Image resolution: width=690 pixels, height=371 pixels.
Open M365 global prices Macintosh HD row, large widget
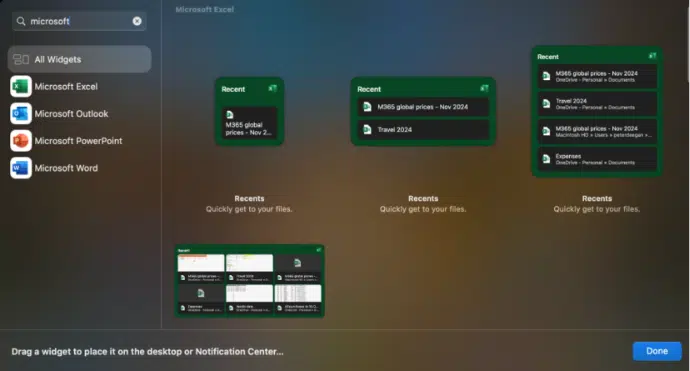(597, 131)
